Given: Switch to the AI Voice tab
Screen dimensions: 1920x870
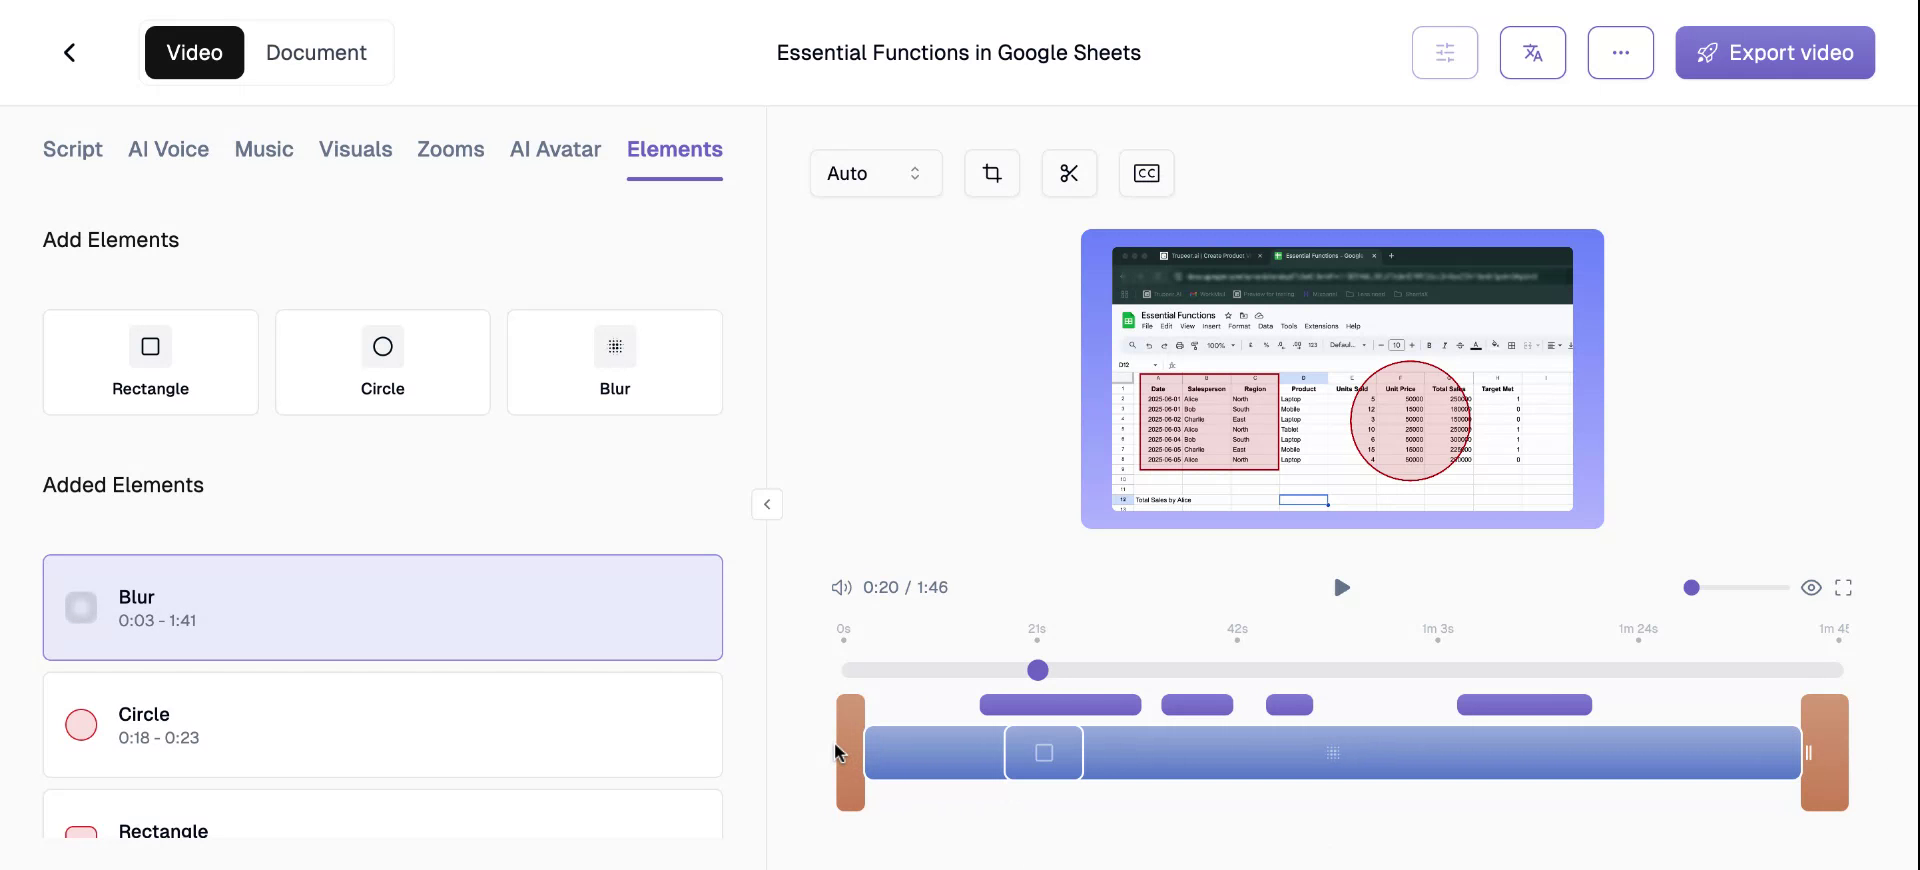Looking at the screenshot, I should click(168, 150).
